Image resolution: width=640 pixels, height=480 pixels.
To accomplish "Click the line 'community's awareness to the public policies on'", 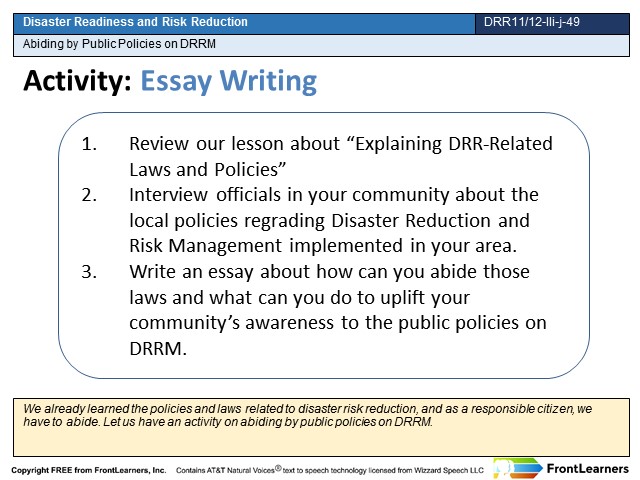I will tap(338, 323).
